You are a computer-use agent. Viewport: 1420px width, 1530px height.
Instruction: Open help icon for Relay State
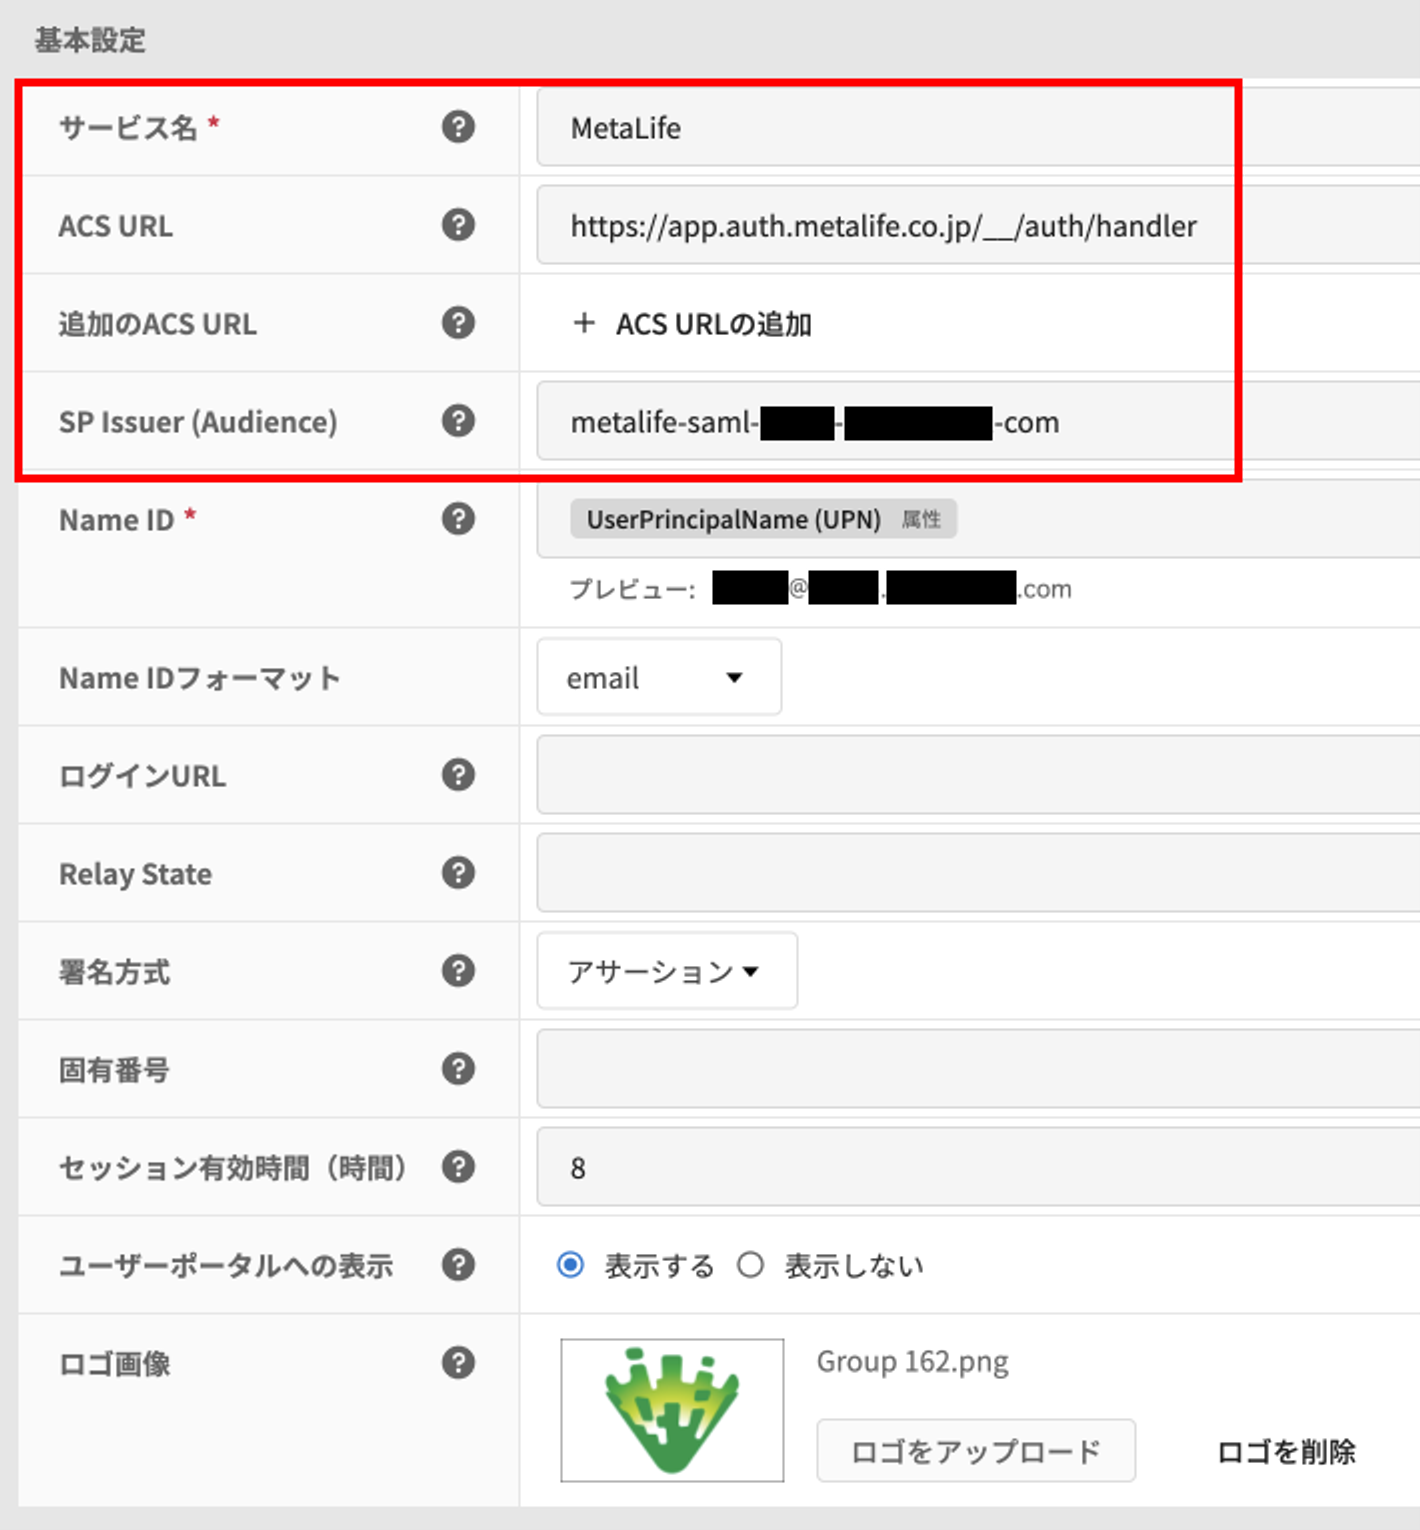click(x=458, y=873)
